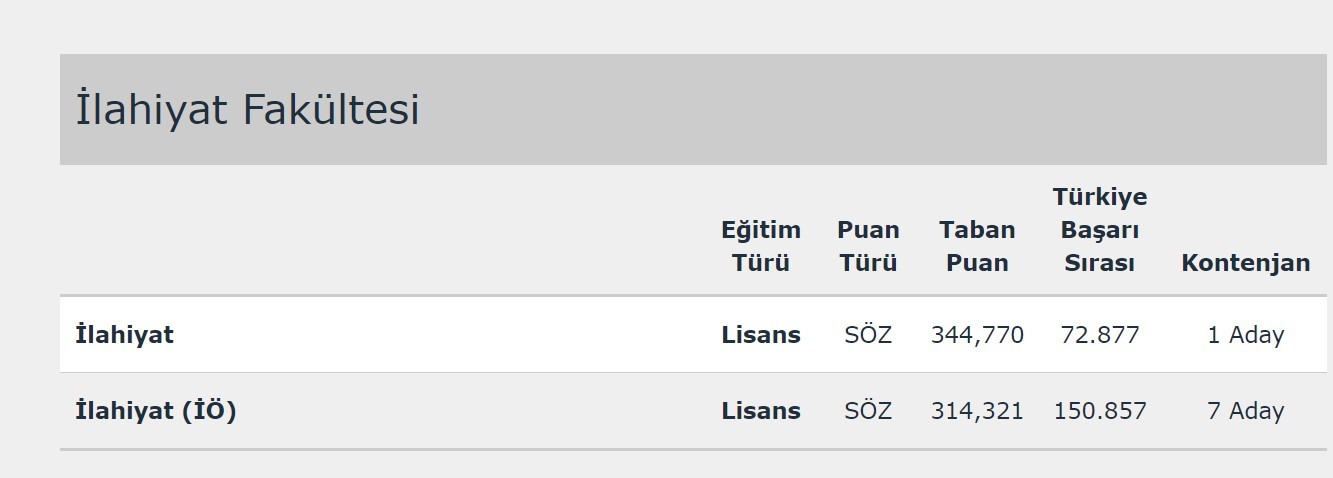This screenshot has height=478, width=1333.
Task: Click the İlahiyat Fakültesi section header
Action: click(247, 109)
